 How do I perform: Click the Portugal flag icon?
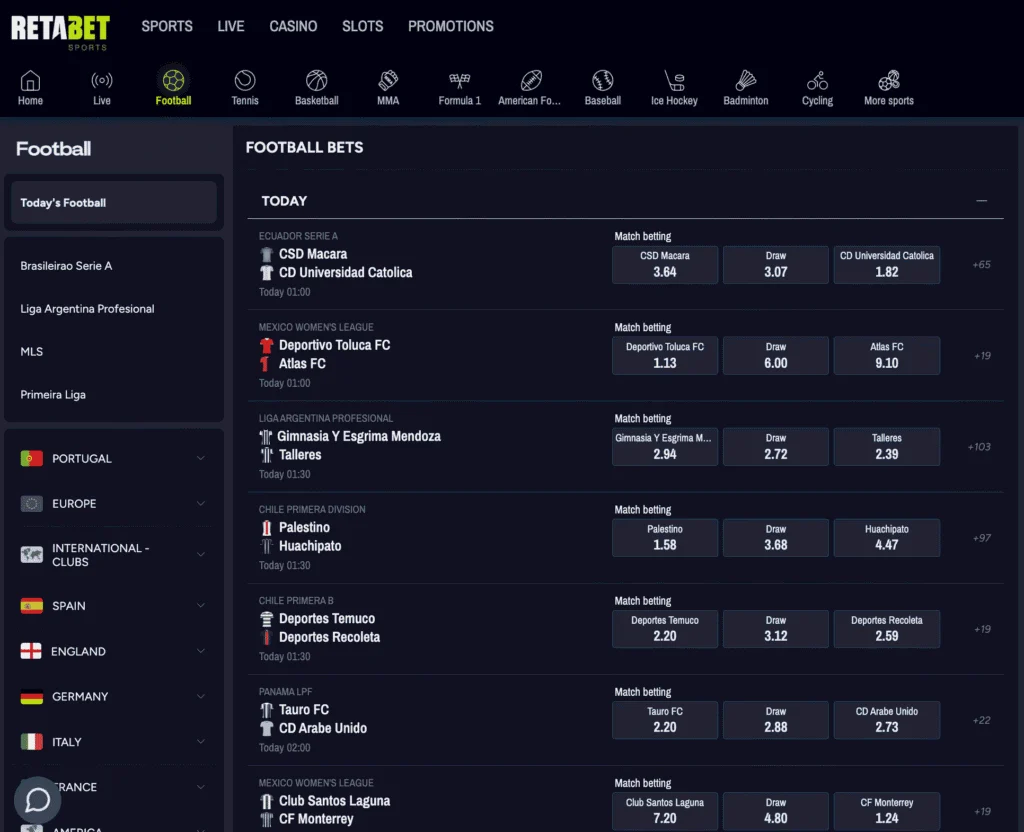tap(31, 458)
